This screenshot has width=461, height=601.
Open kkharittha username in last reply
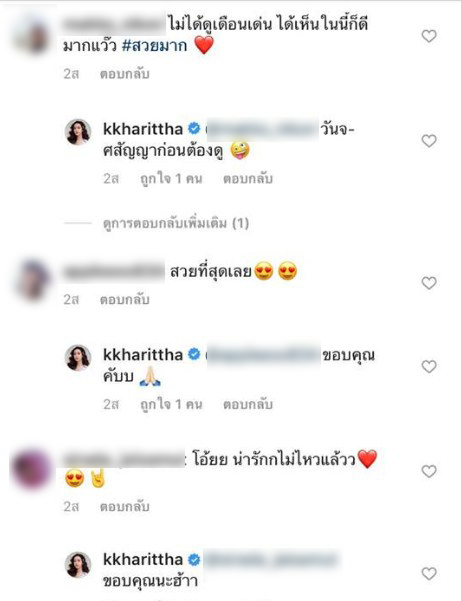(143, 560)
